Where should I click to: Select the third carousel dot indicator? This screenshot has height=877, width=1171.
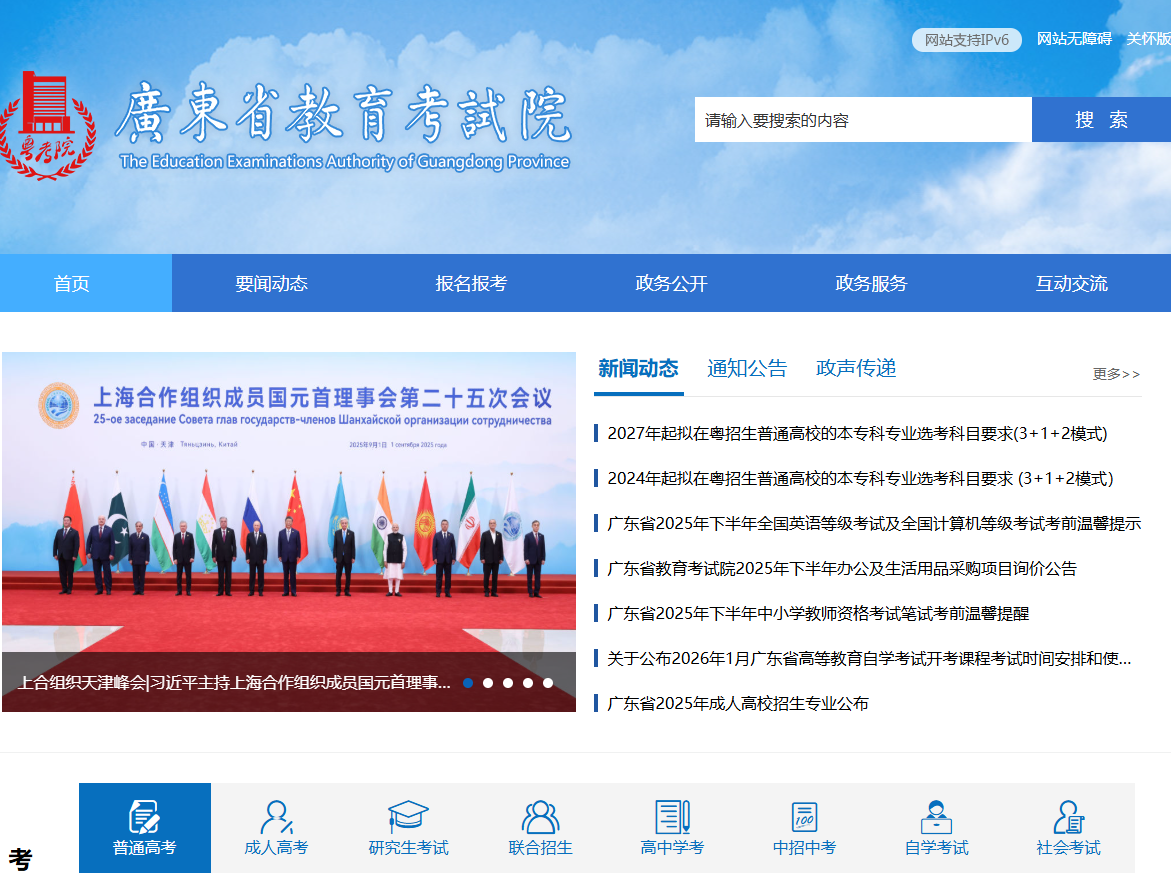pos(508,683)
